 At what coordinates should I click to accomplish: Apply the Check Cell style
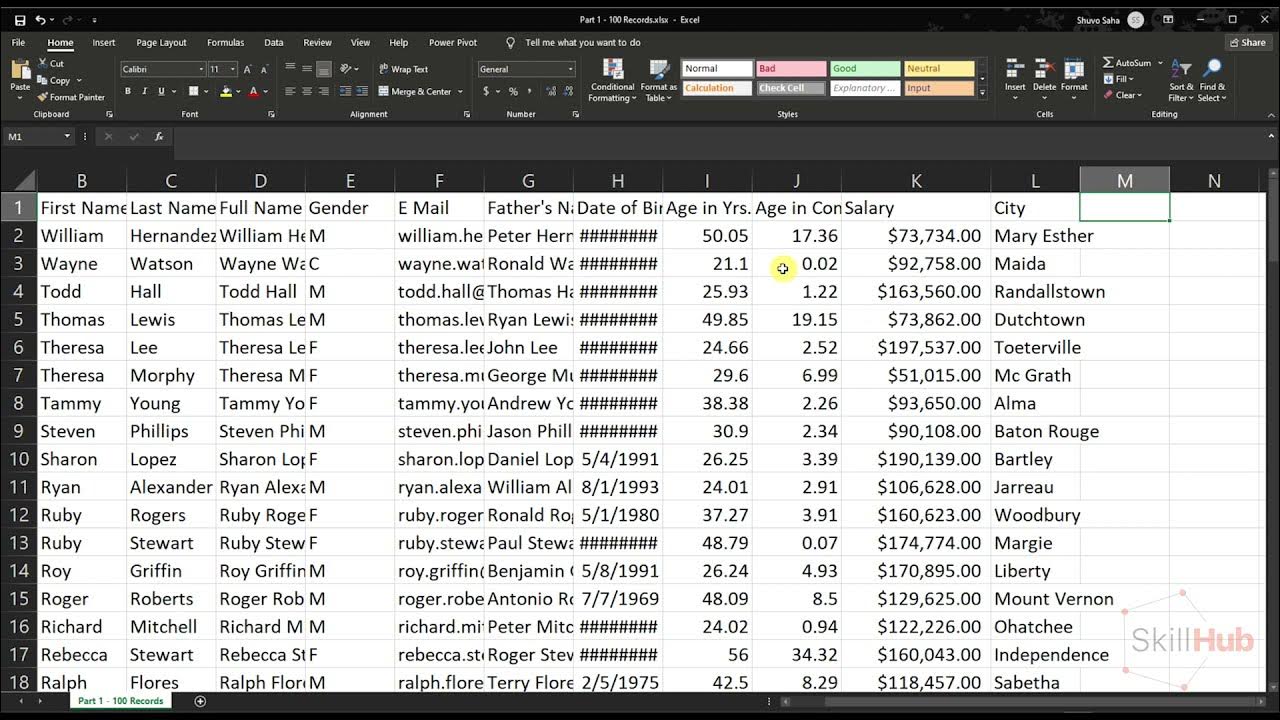791,88
